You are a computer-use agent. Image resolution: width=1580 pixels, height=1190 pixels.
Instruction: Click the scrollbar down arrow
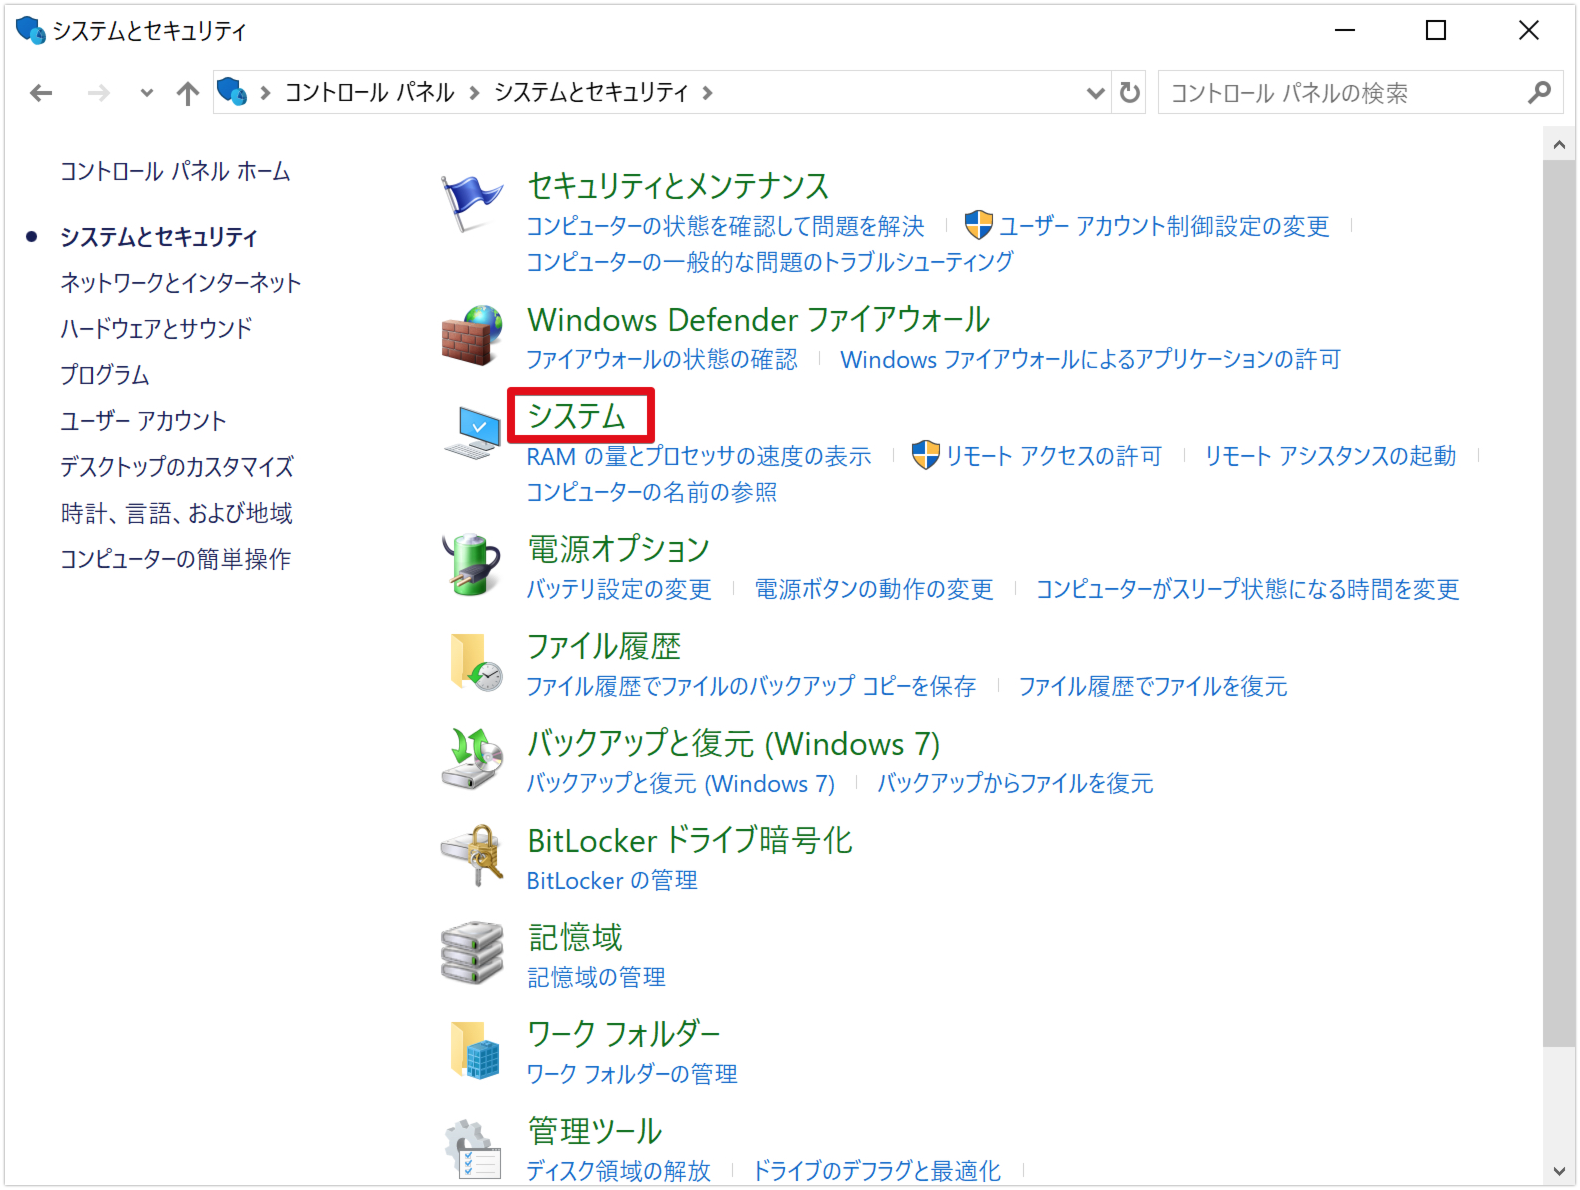1558,1171
